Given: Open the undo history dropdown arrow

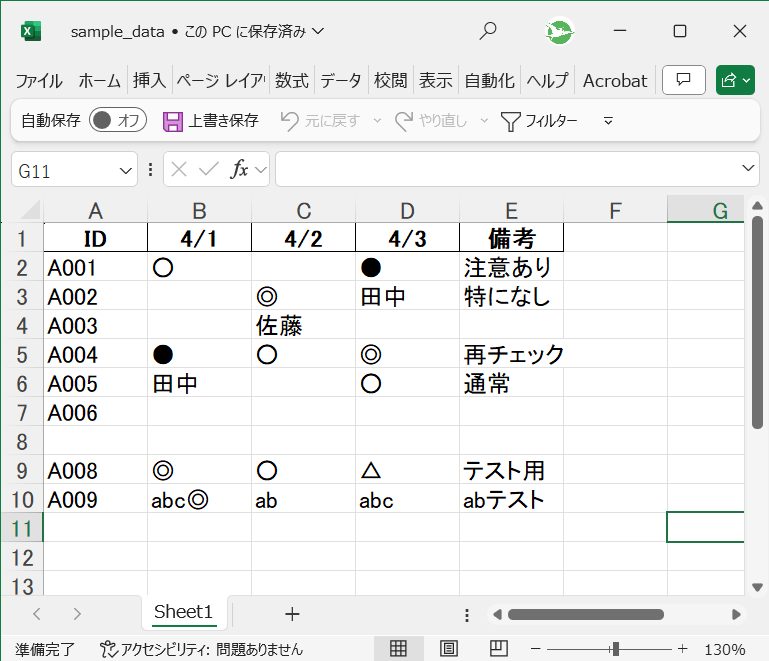Looking at the screenshot, I should point(377,121).
